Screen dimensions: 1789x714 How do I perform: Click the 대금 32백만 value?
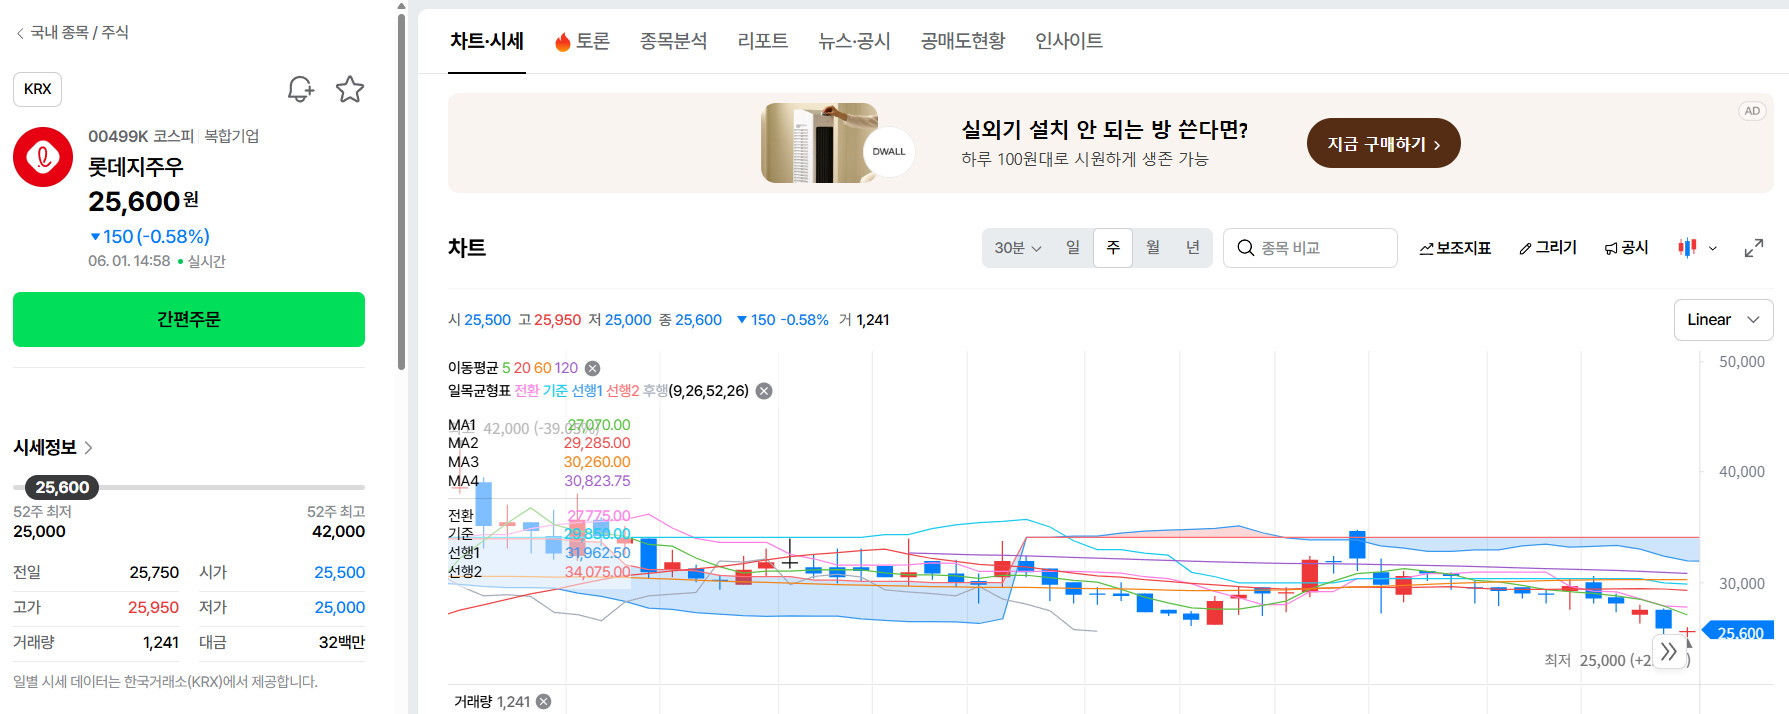342,643
